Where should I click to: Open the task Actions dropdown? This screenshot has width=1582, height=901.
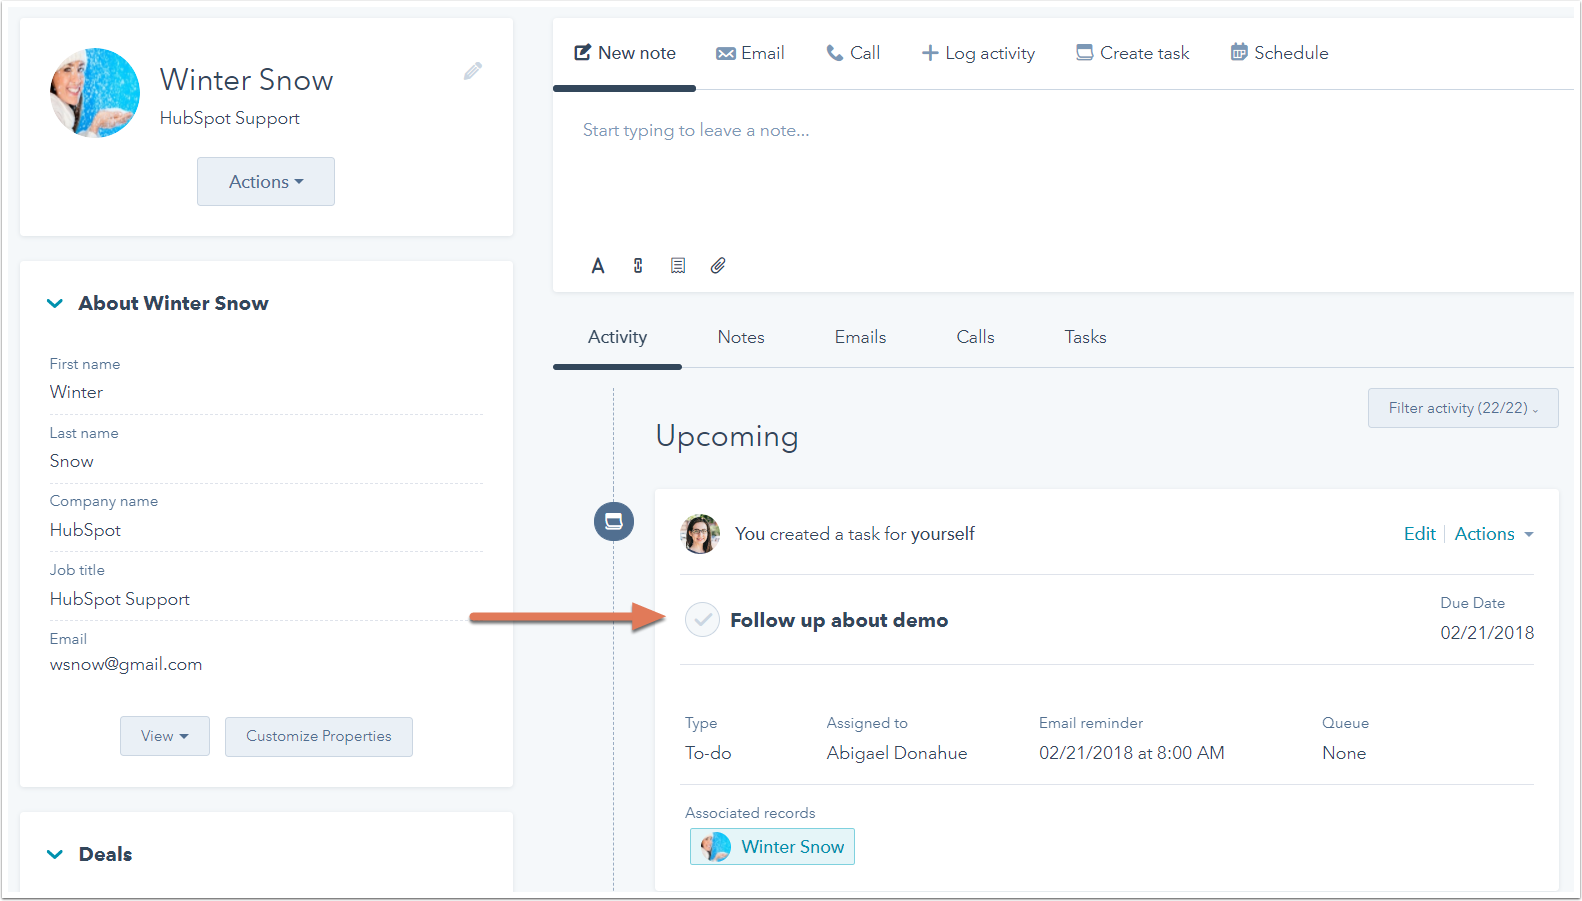(x=1494, y=534)
